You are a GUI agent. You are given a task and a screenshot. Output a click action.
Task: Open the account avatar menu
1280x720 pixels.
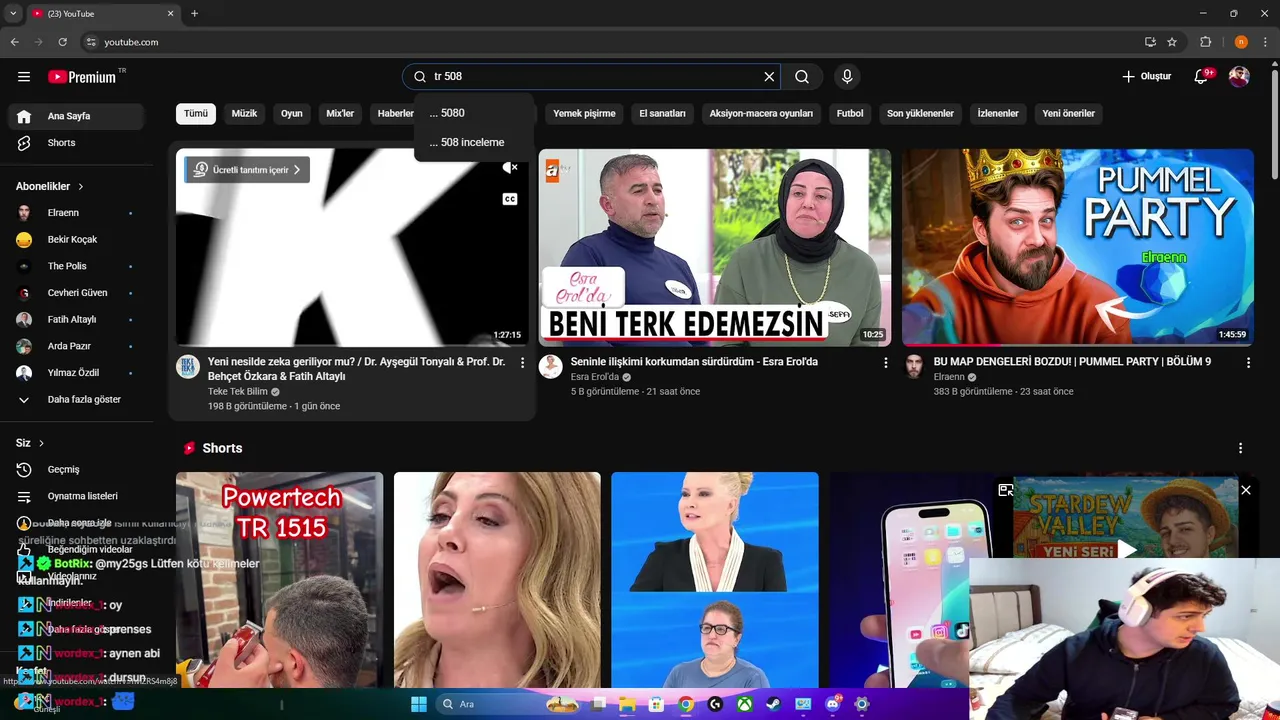pyautogui.click(x=1239, y=77)
